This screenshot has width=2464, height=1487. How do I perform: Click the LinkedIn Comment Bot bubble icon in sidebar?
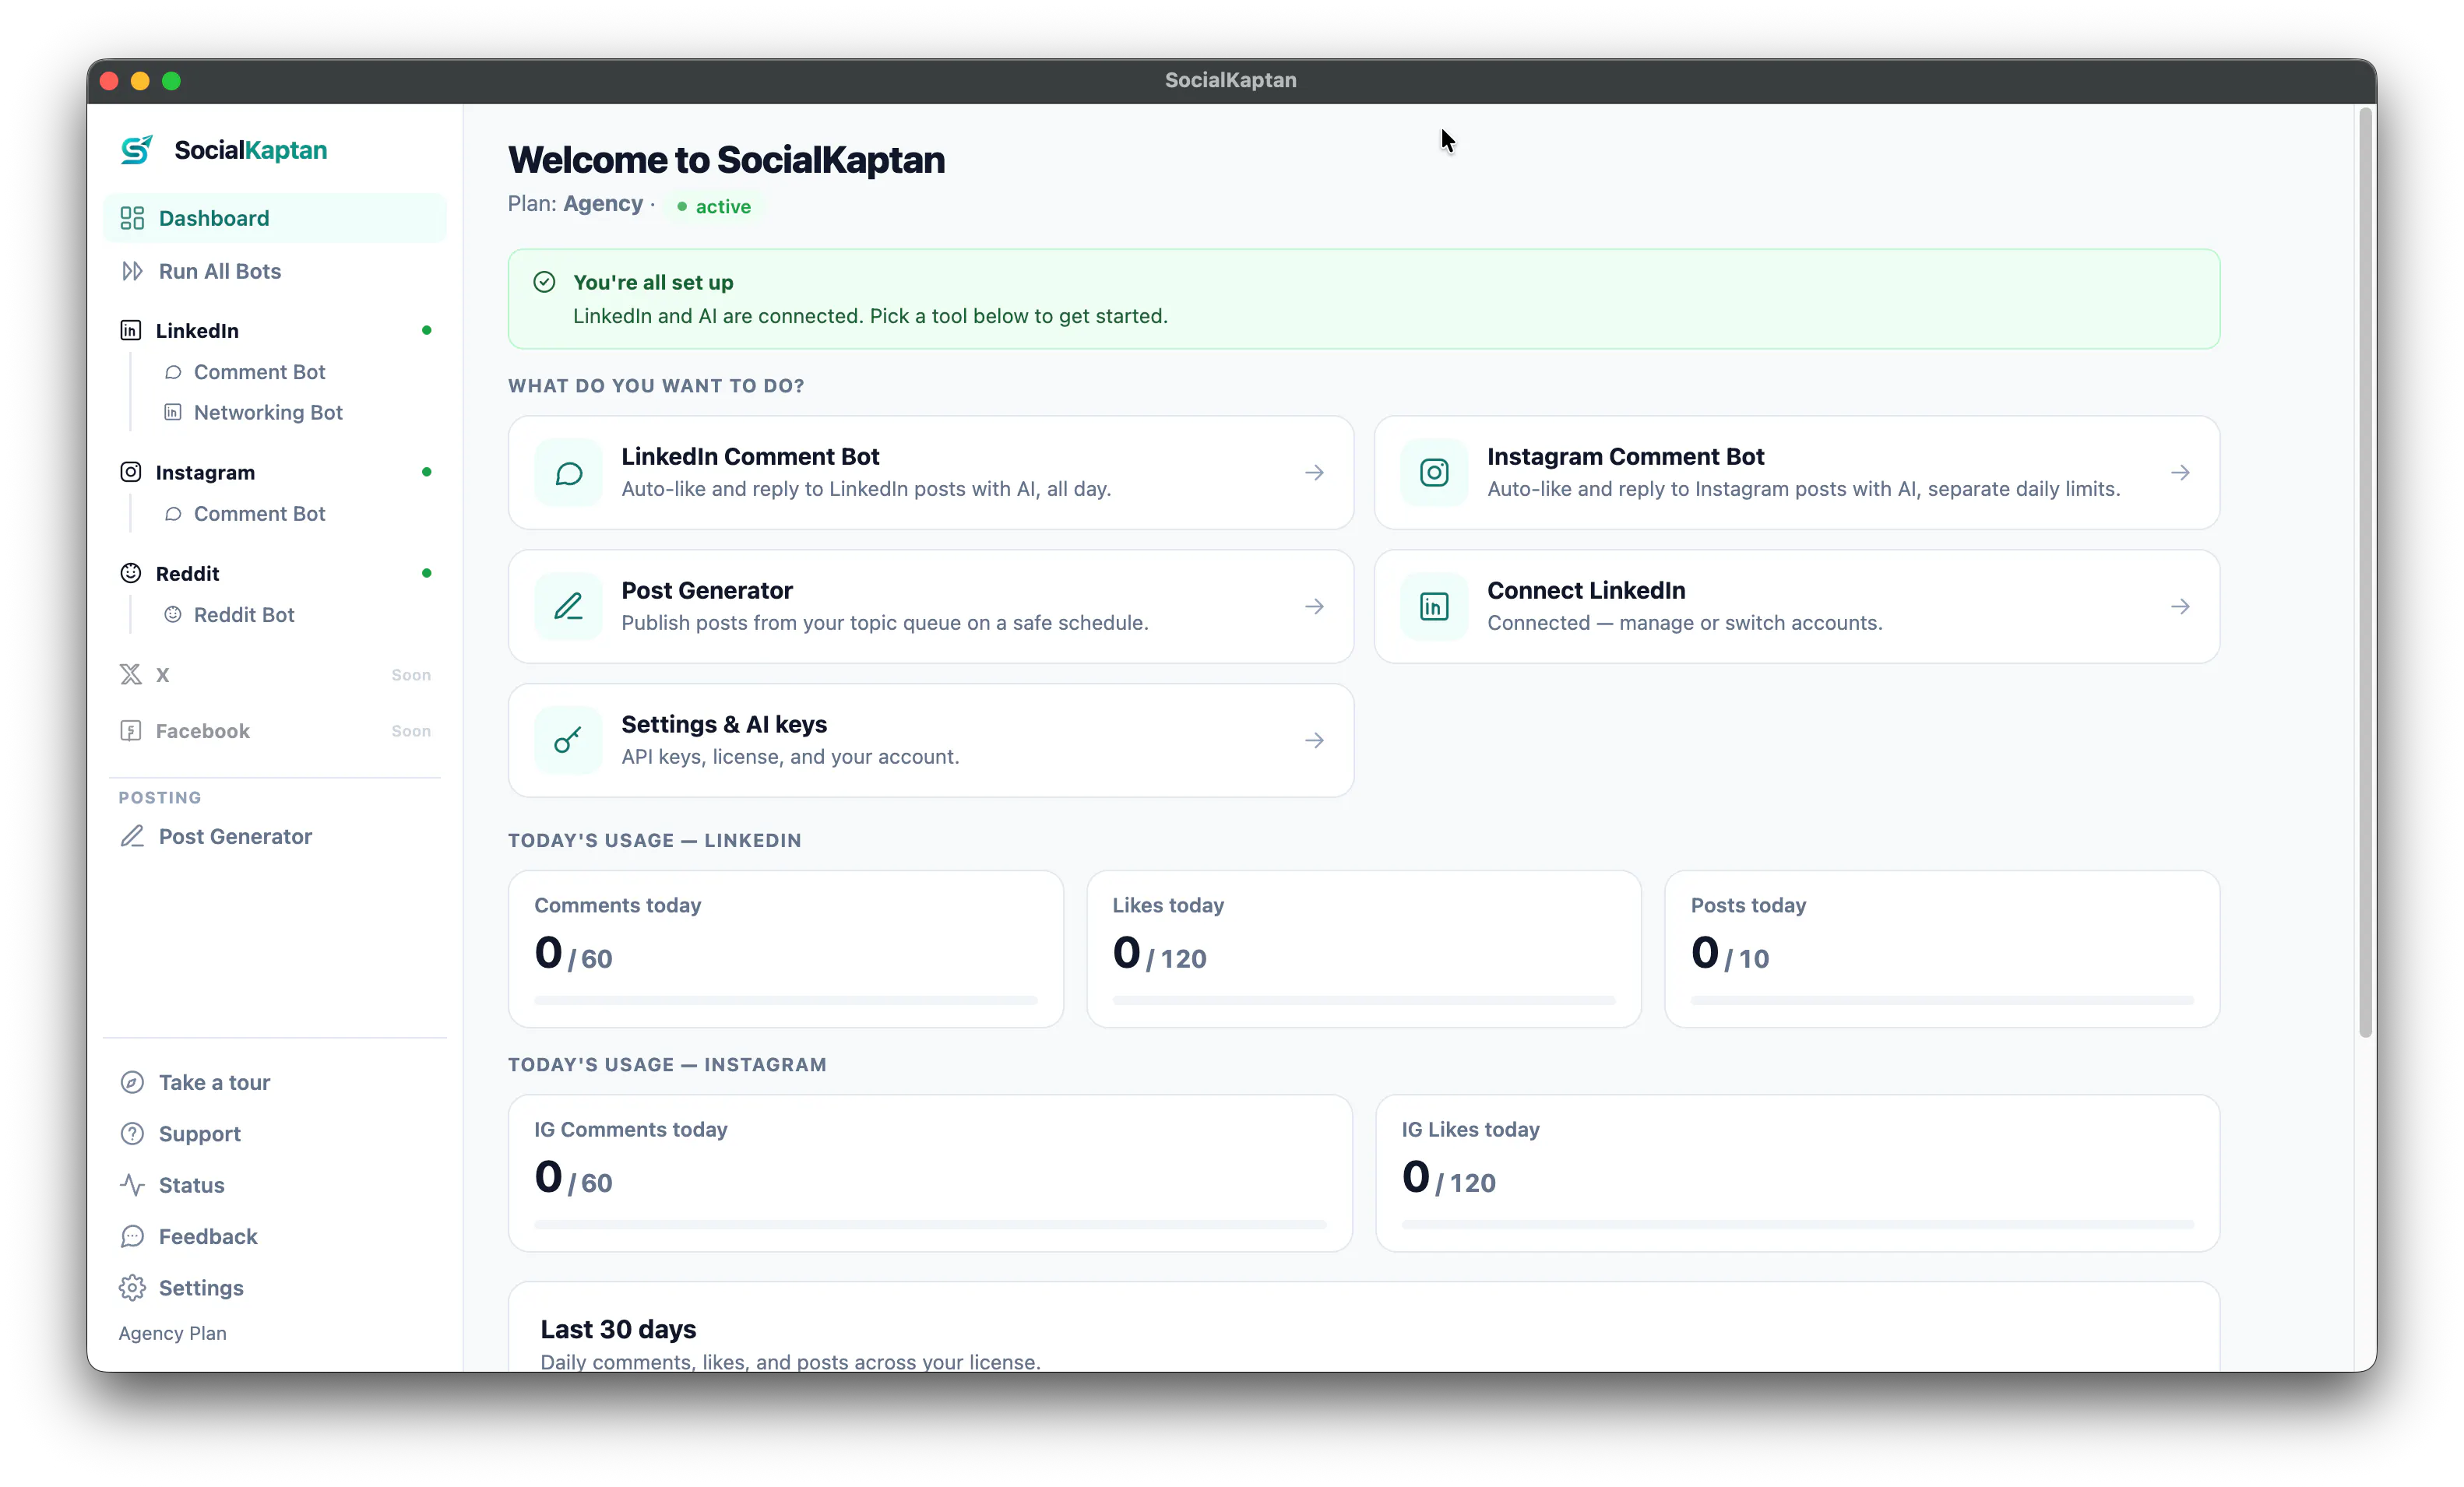[x=173, y=372]
